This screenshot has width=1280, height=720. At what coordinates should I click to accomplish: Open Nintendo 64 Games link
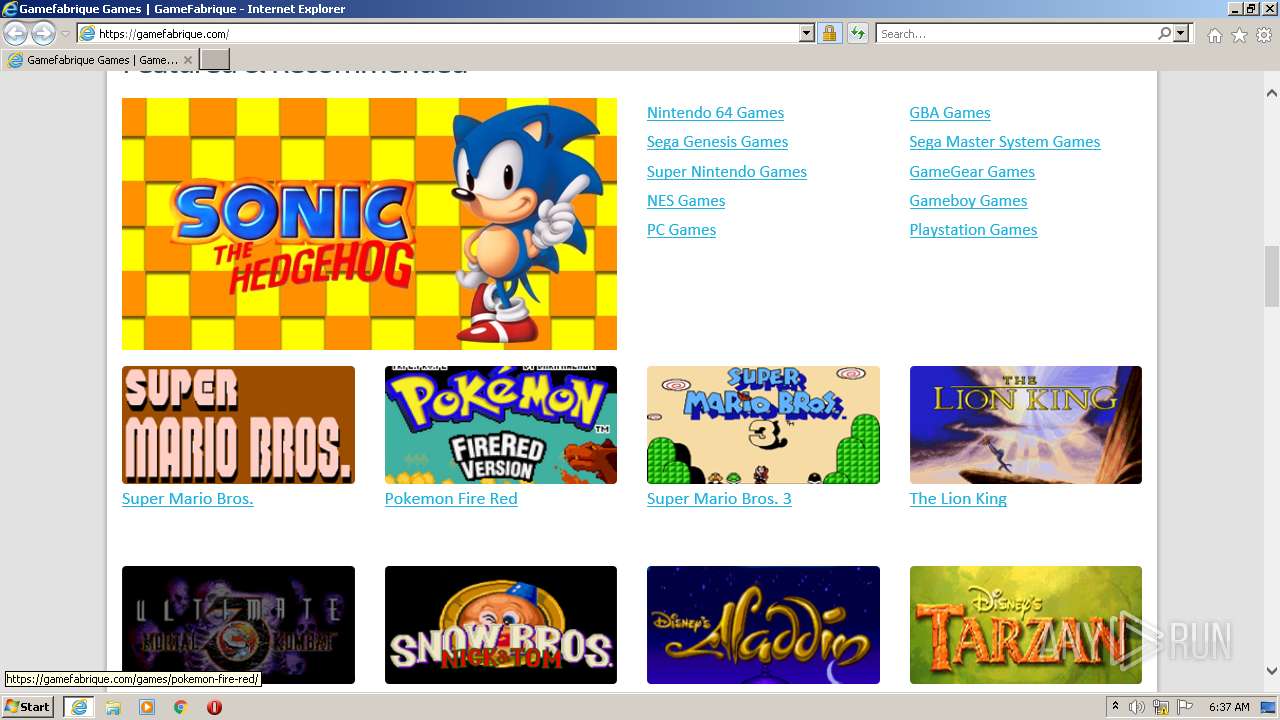pyautogui.click(x=715, y=113)
